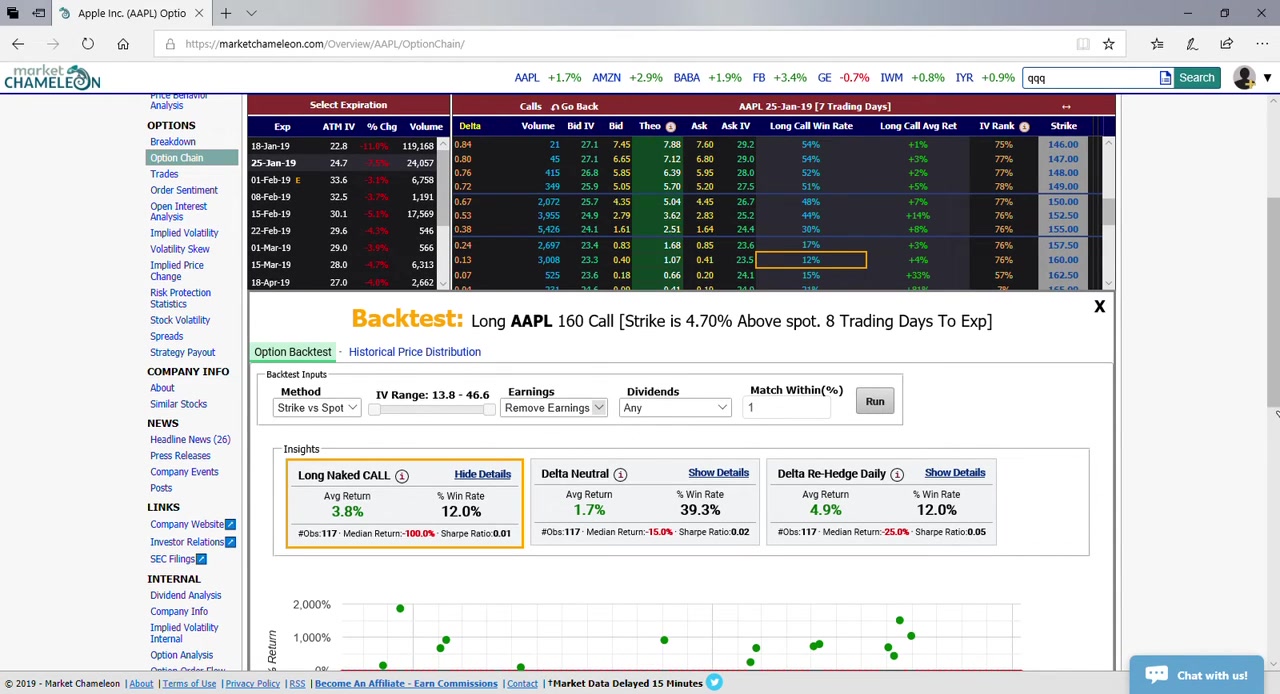The image size is (1280, 694).
Task: Click the Twitter icon in footer
Action: pos(714,683)
